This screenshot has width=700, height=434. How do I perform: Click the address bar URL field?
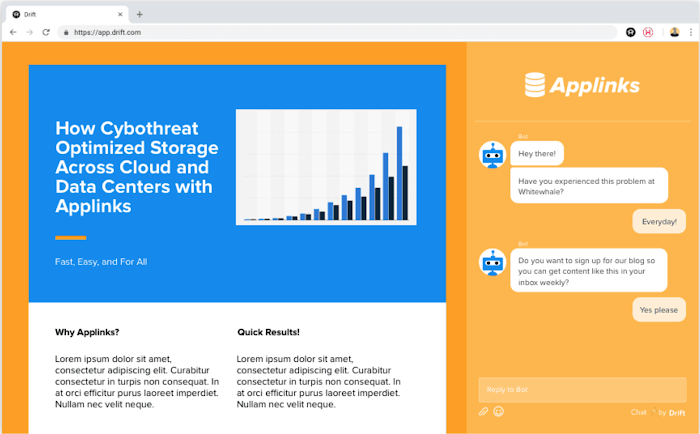click(x=337, y=32)
